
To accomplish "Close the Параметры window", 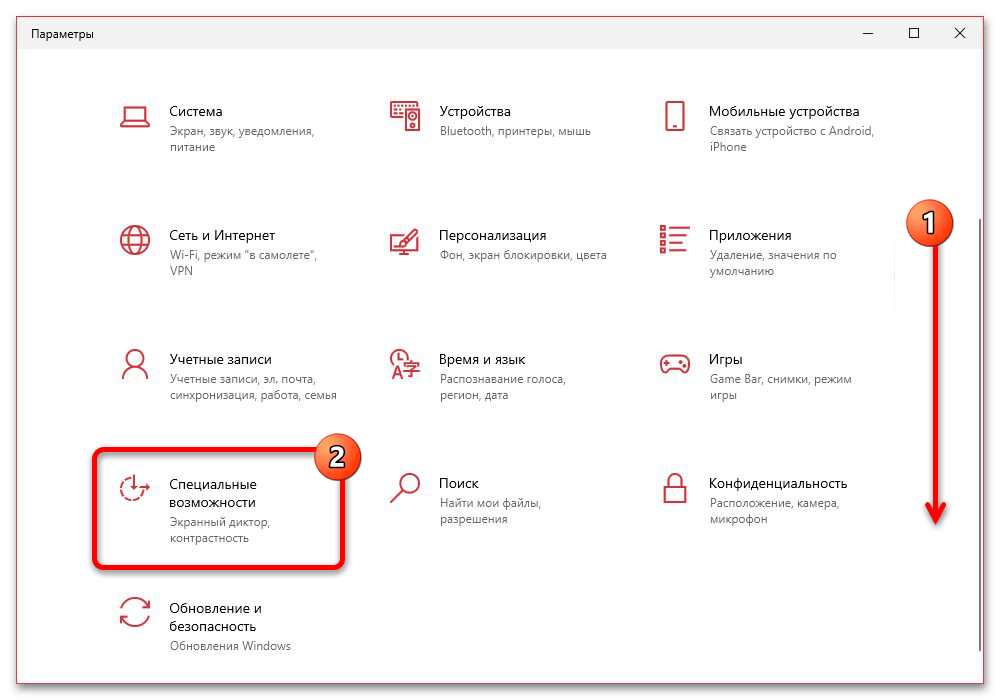I will coord(960,34).
